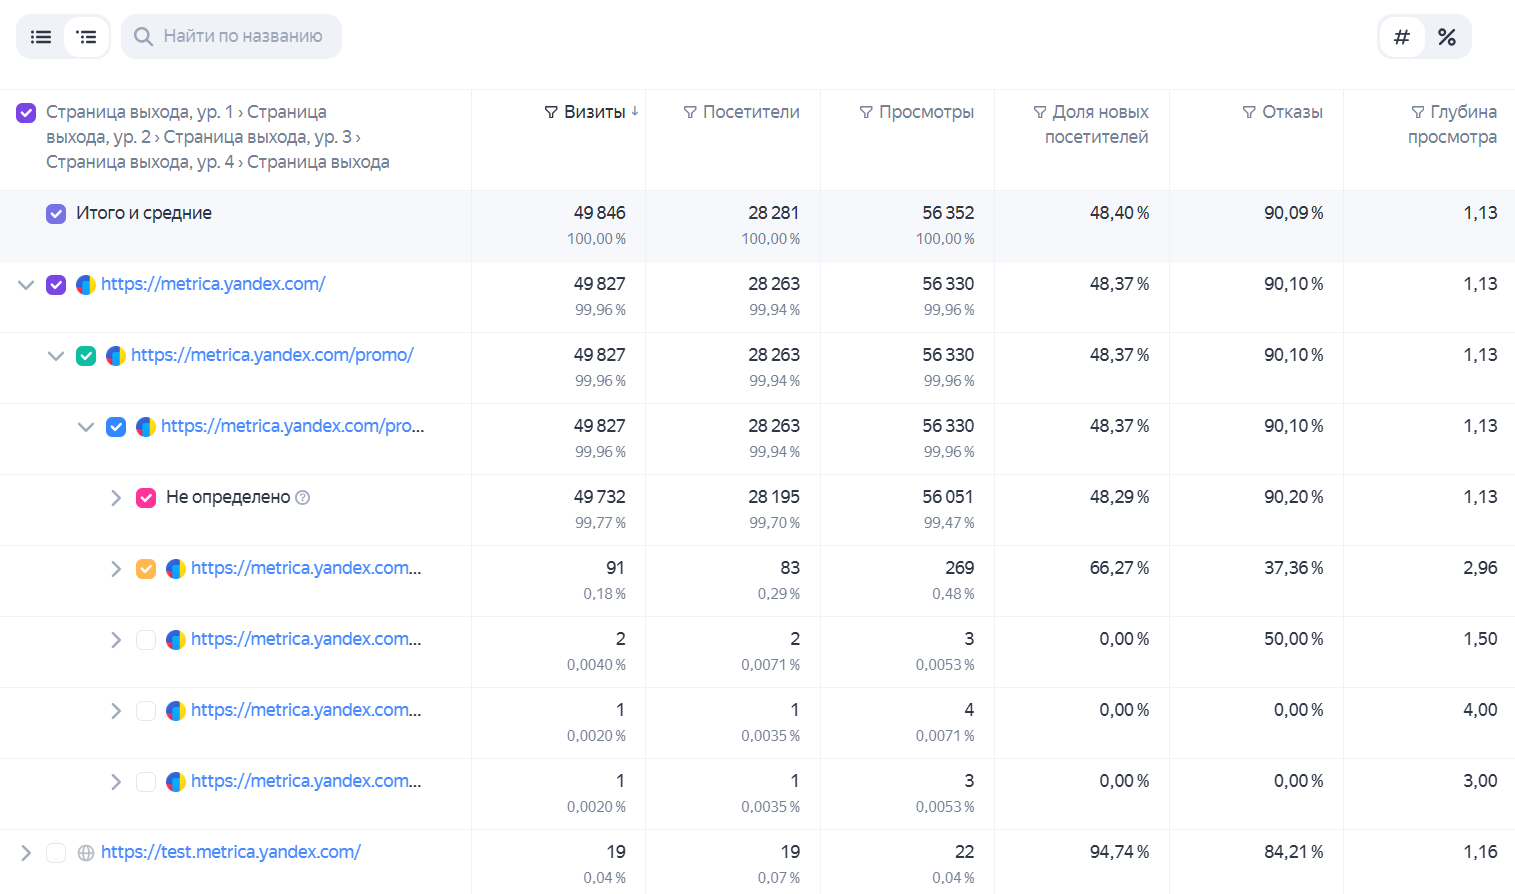The image size is (1515, 894).
Task: Uncheck the Не определено pink checkbox
Action: [x=146, y=498]
